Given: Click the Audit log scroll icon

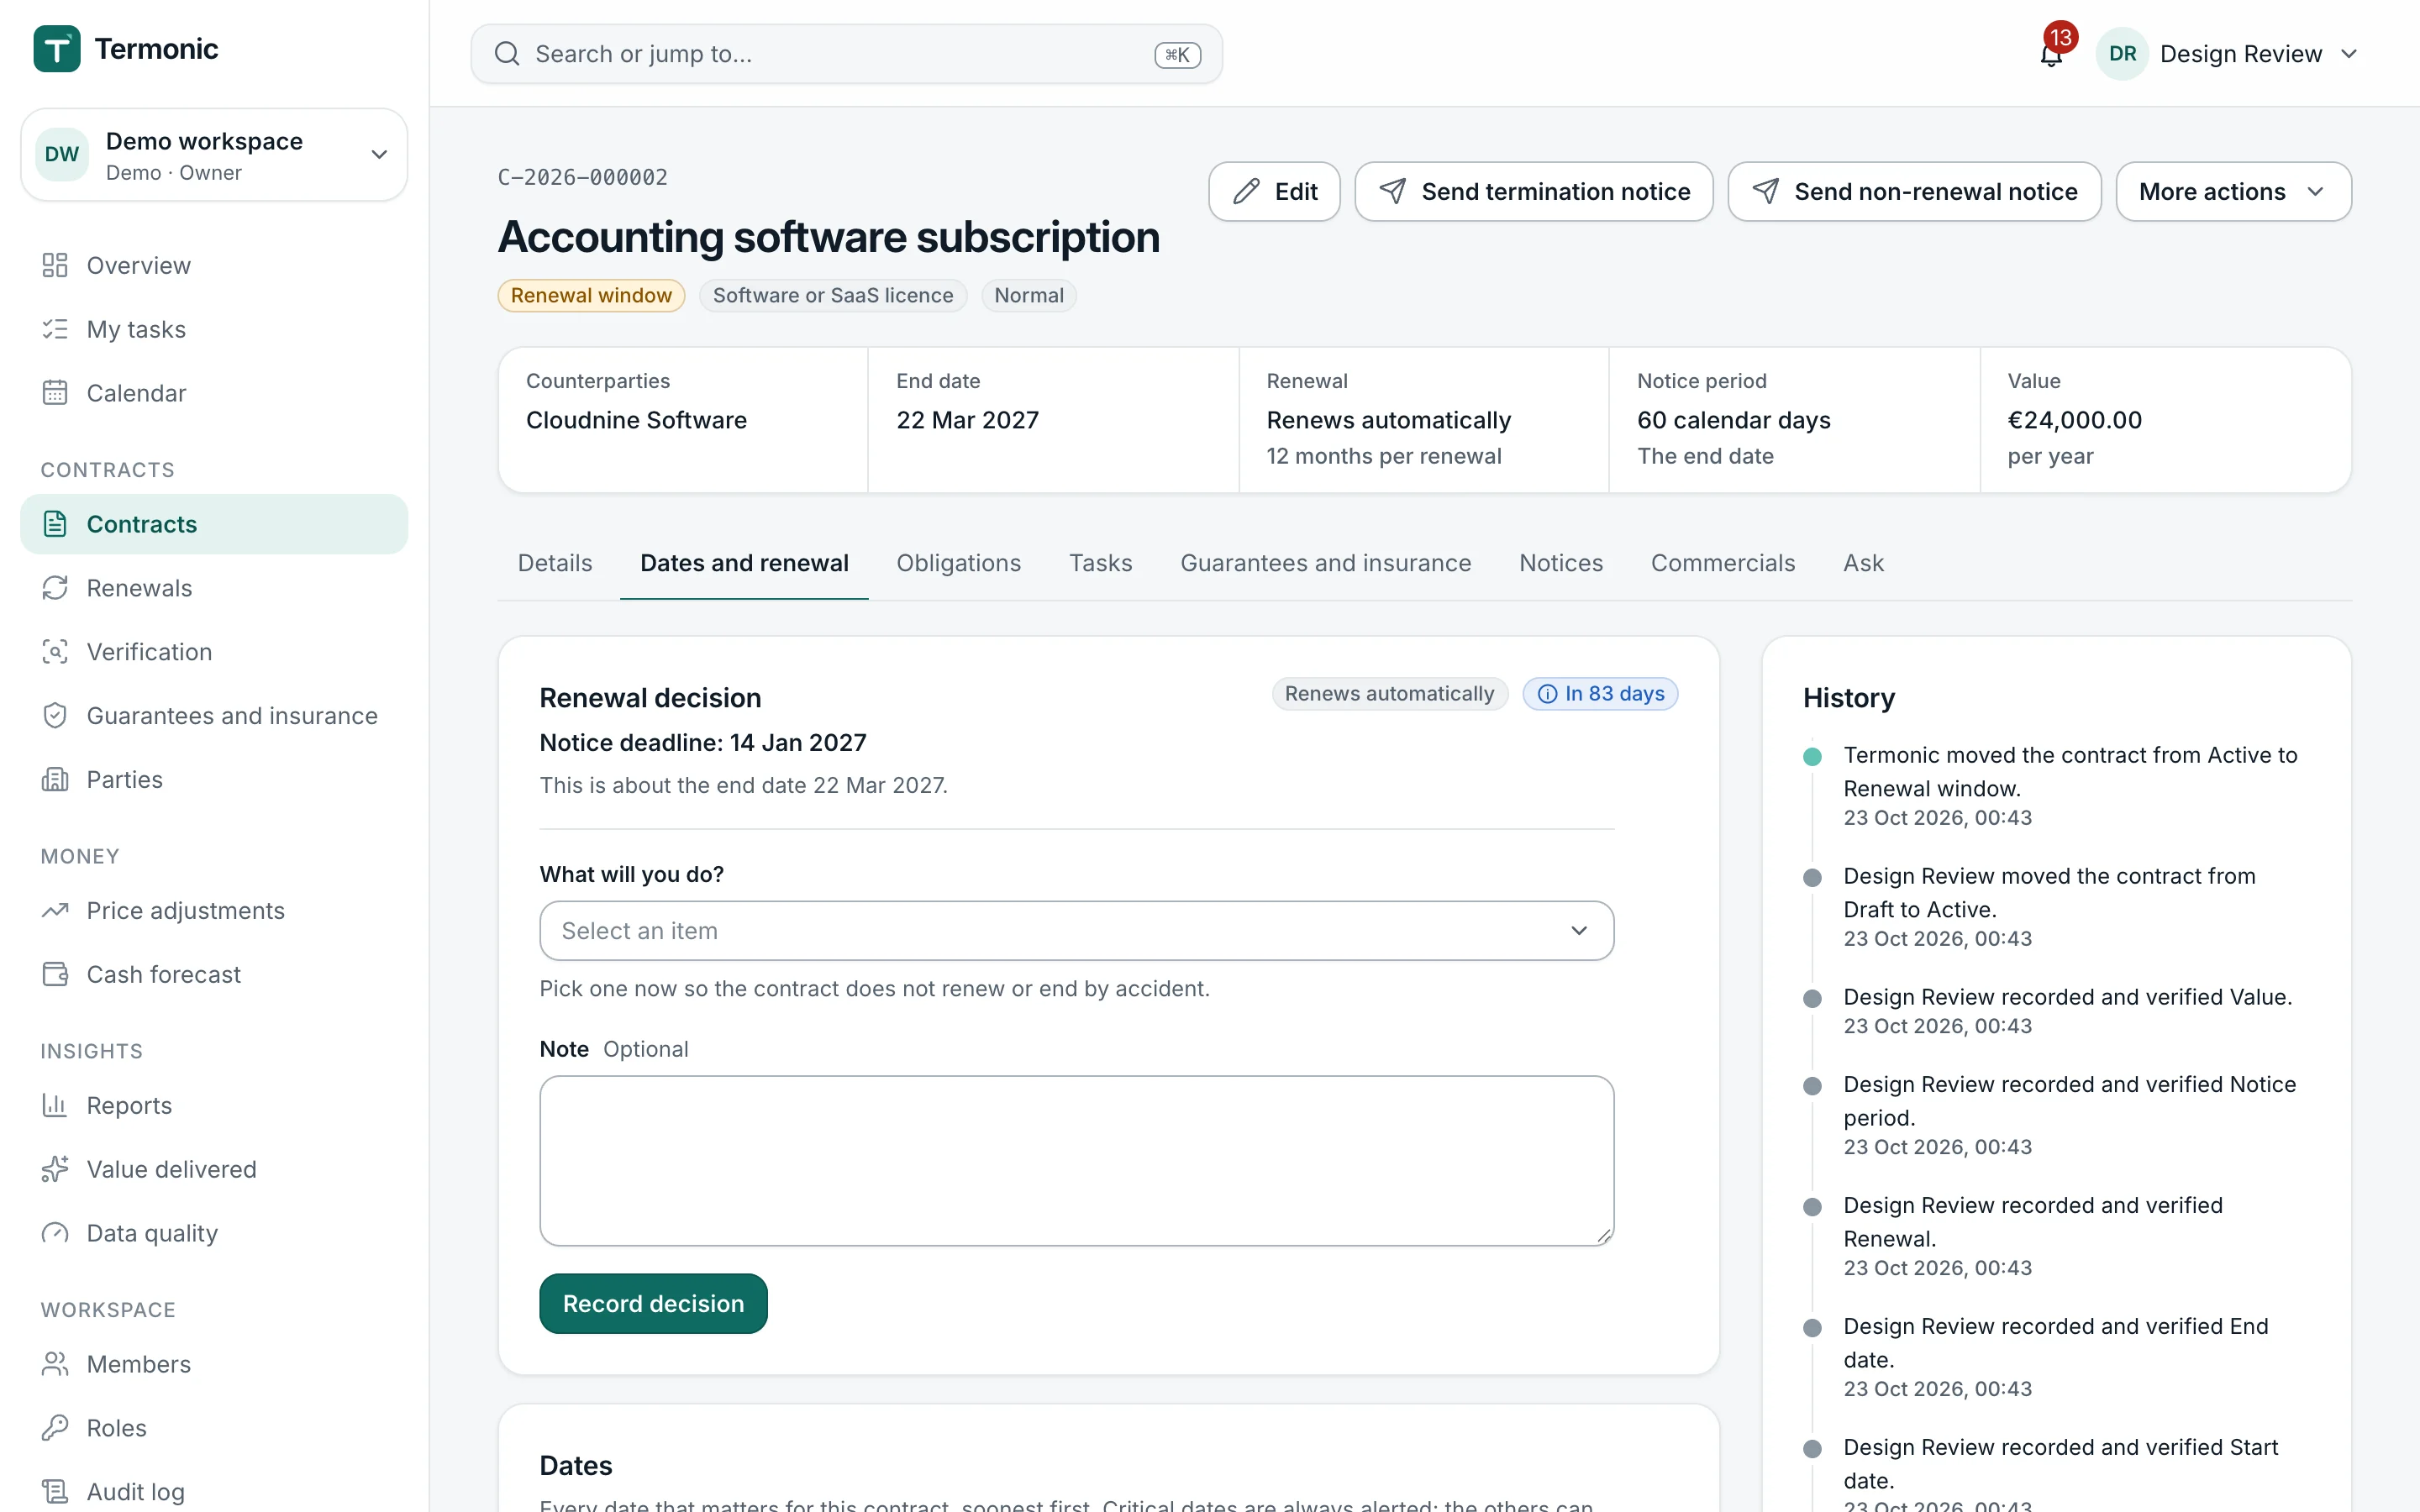Looking at the screenshot, I should 55,1492.
